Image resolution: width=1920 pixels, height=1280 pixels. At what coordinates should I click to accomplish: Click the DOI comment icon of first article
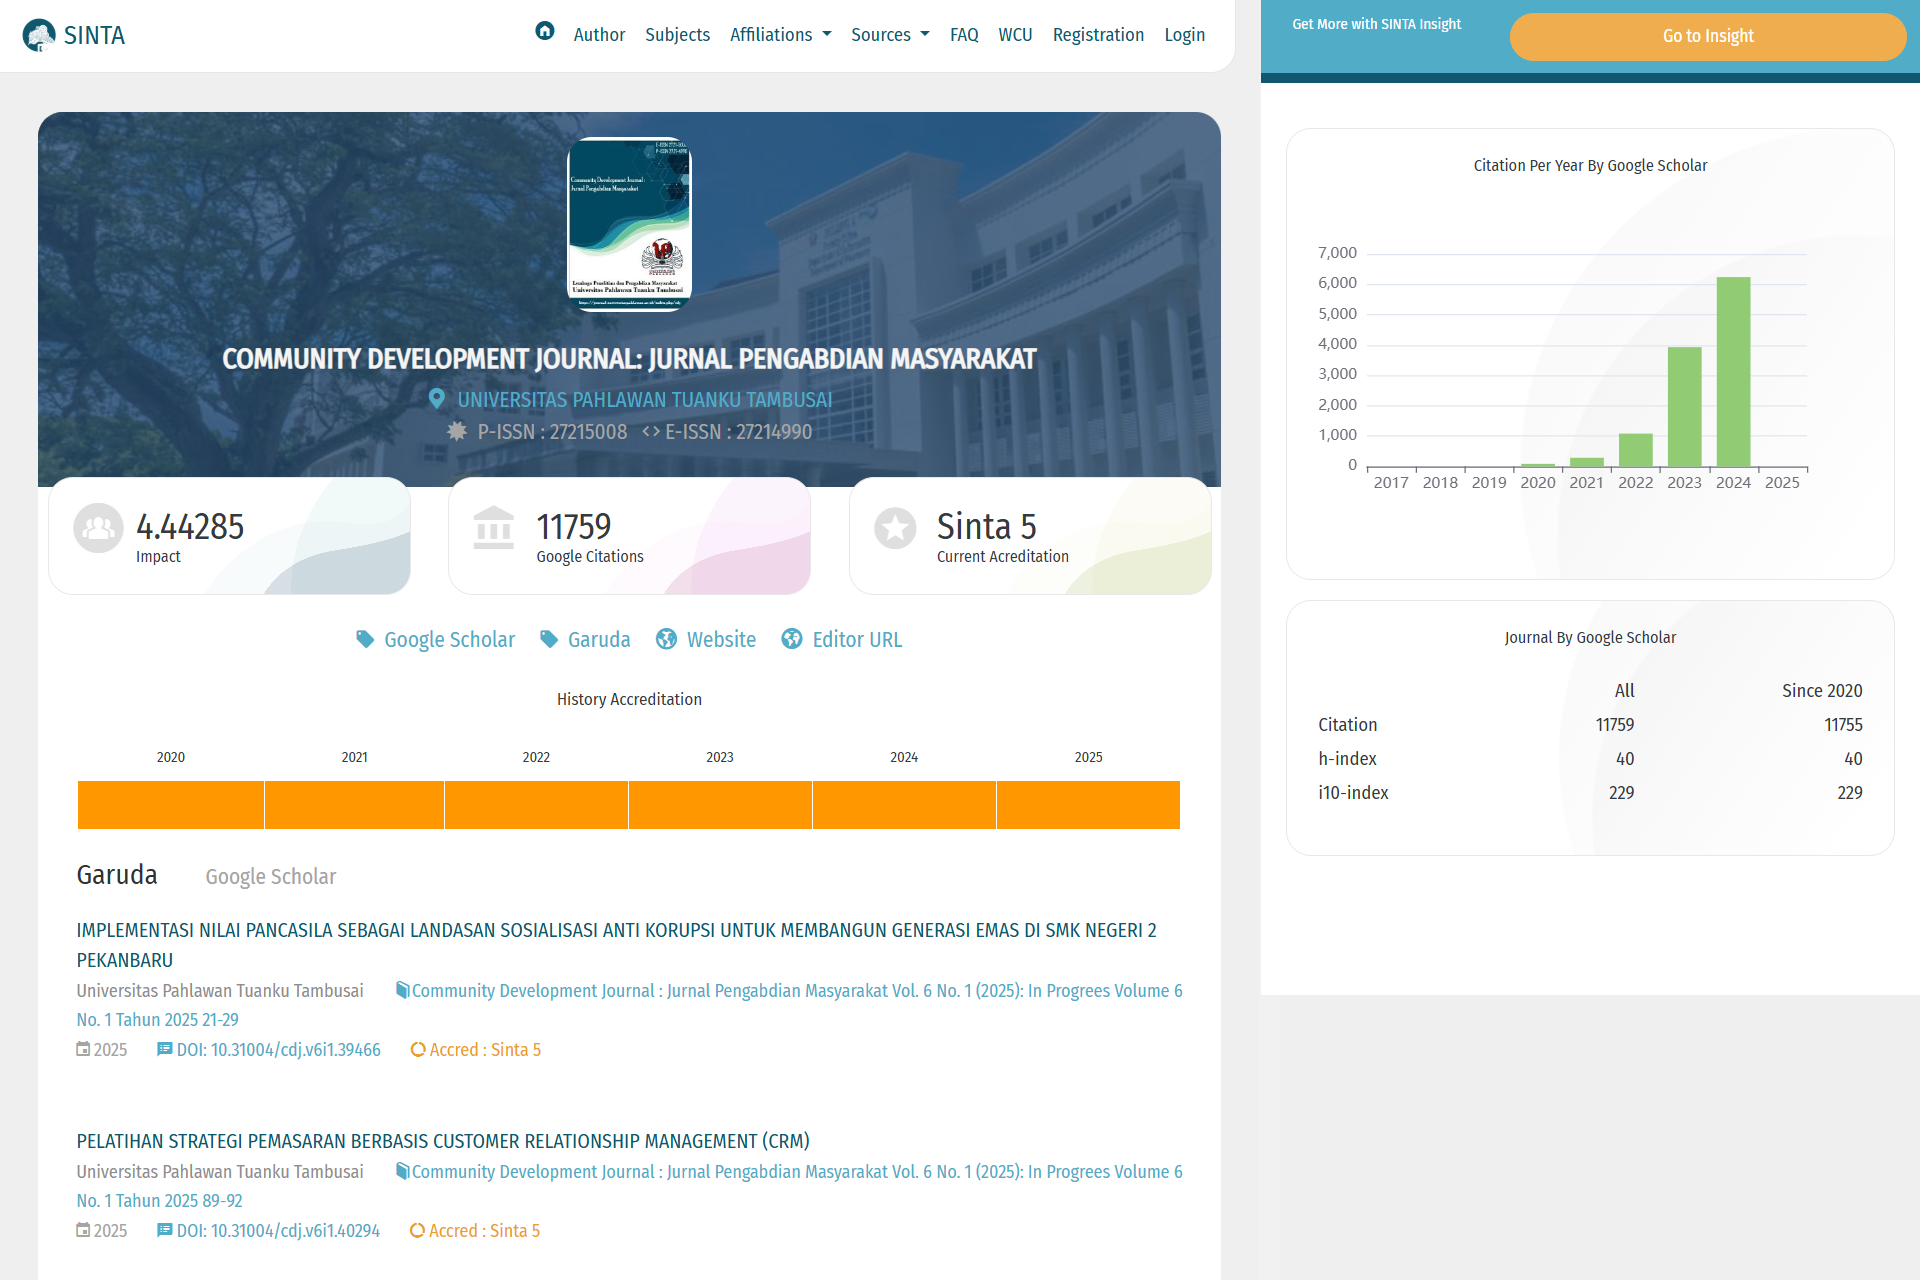pos(165,1049)
